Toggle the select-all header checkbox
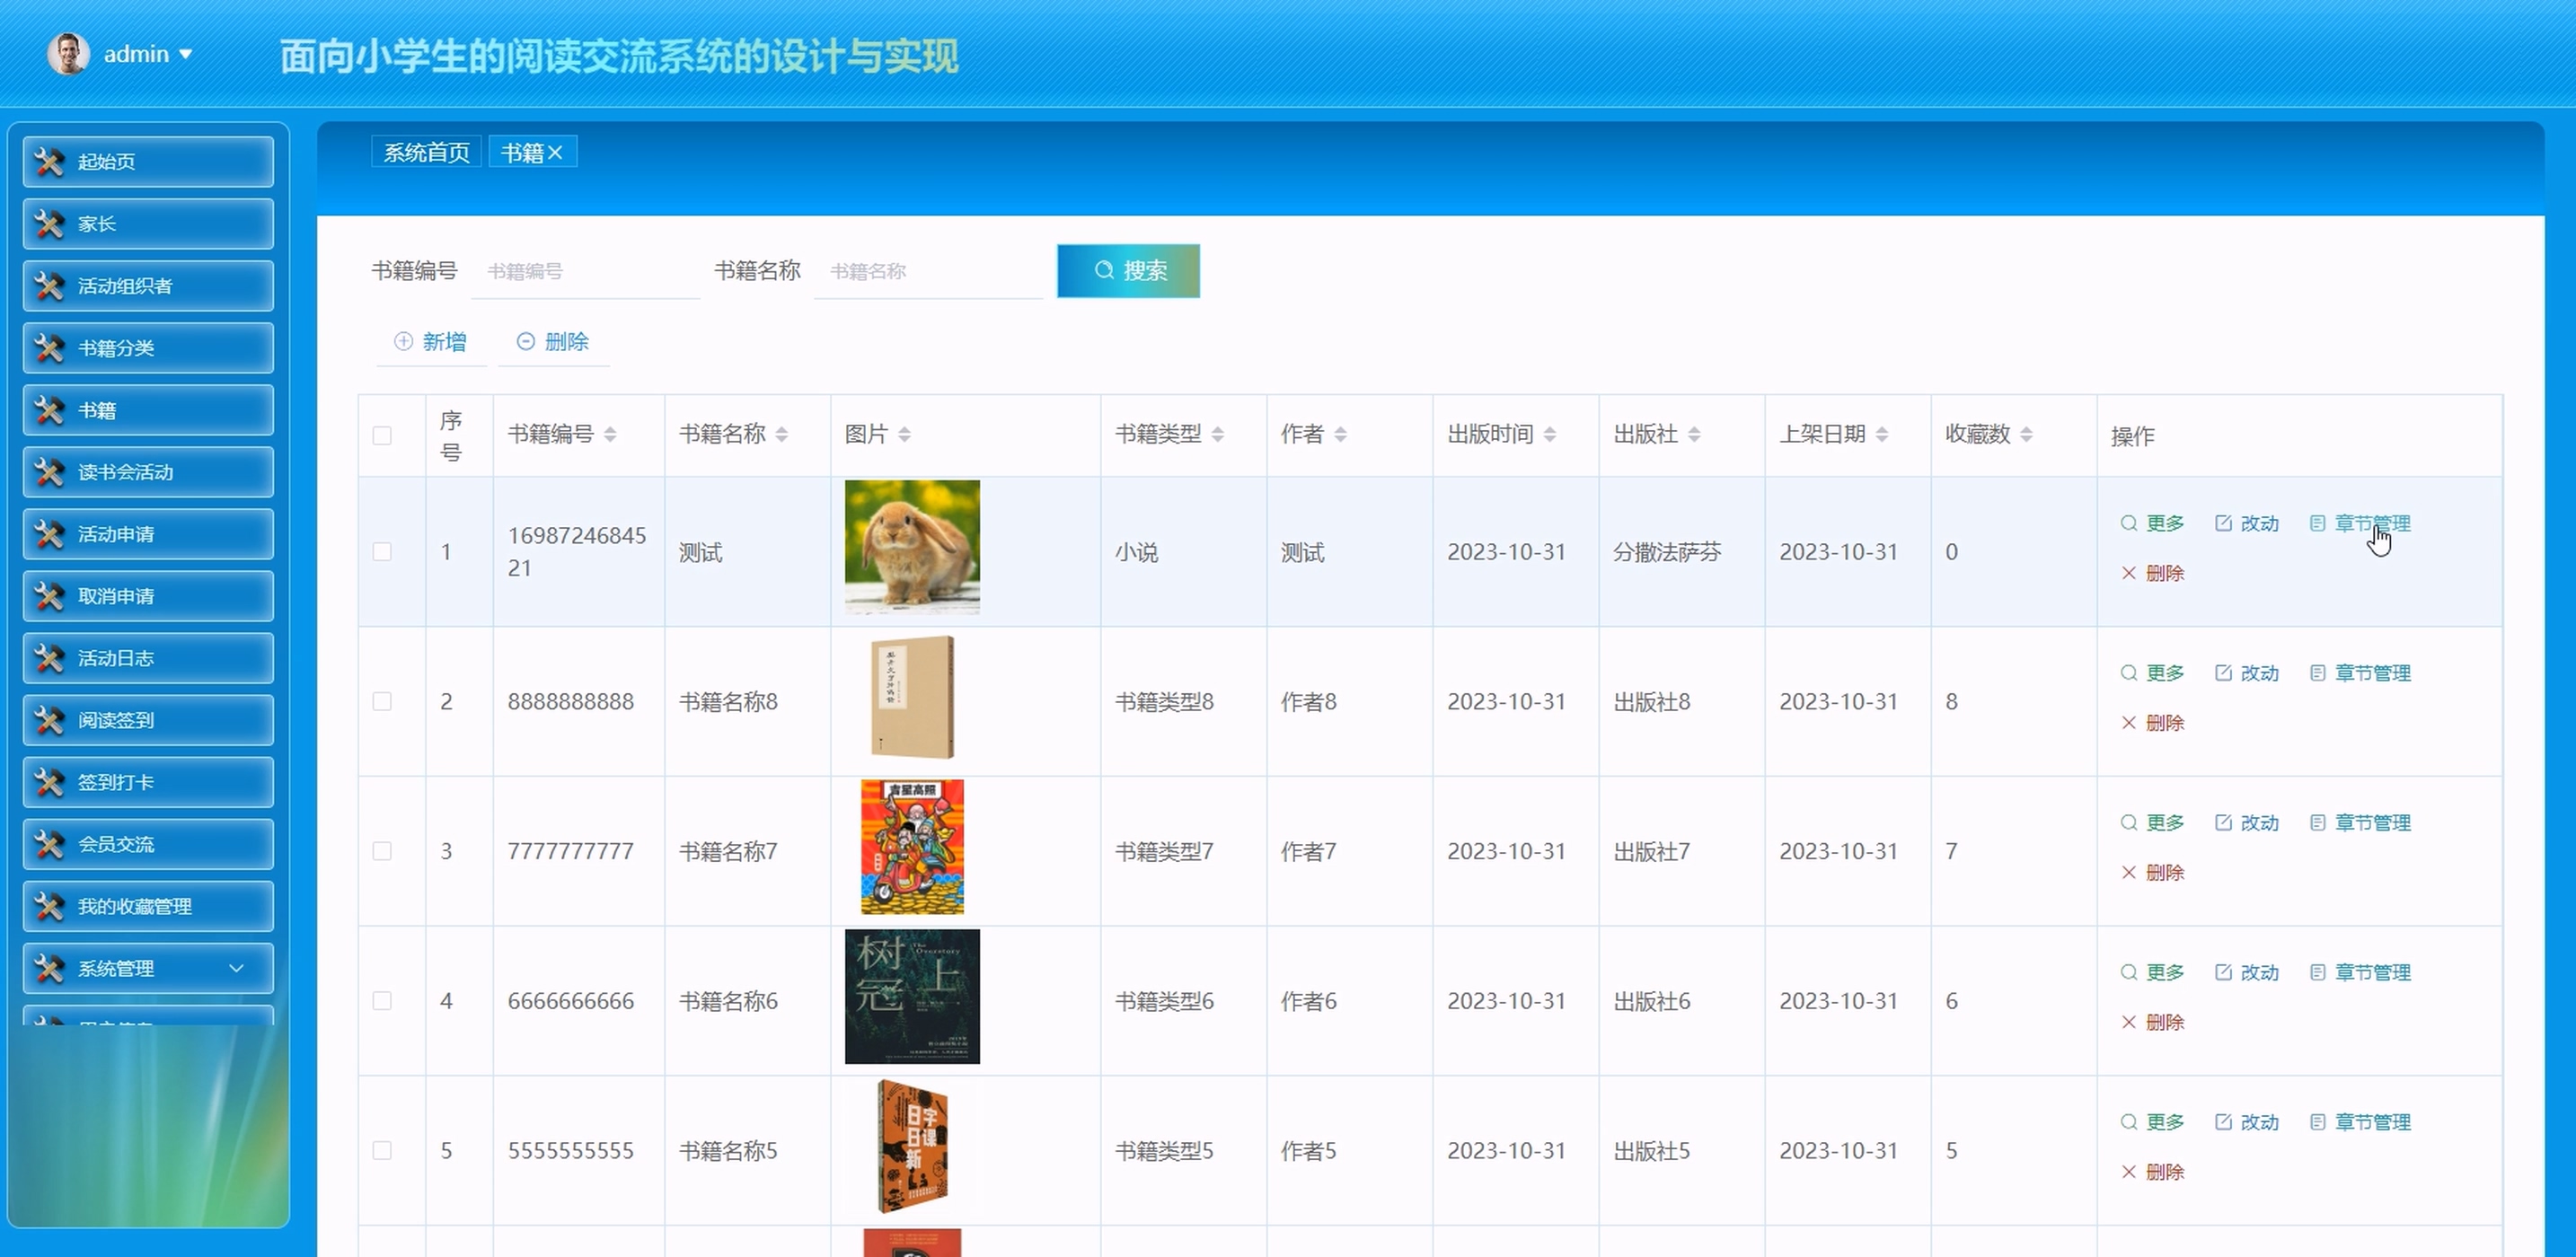 (x=382, y=435)
